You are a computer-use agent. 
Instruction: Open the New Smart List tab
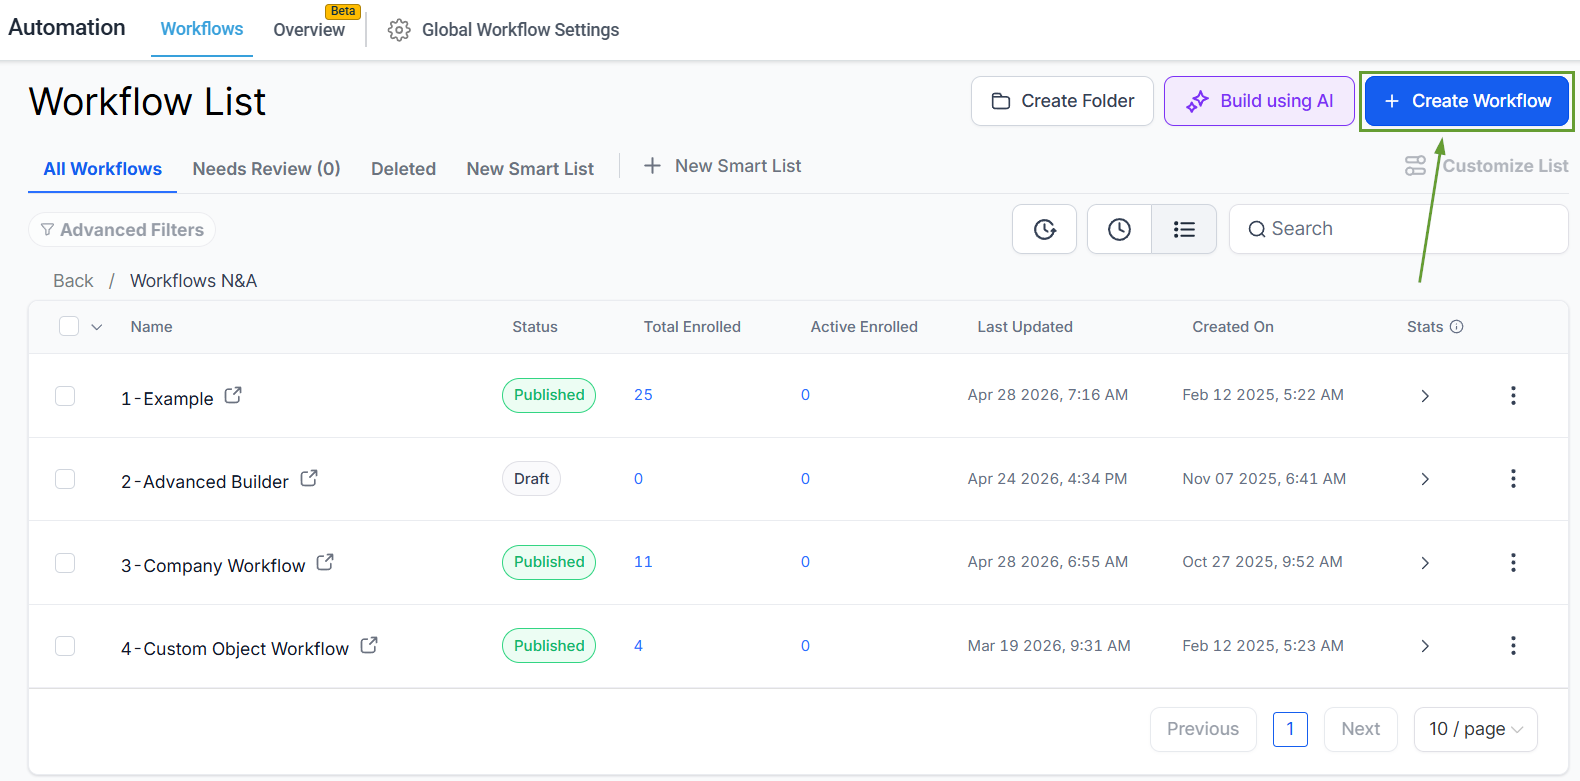(x=530, y=169)
